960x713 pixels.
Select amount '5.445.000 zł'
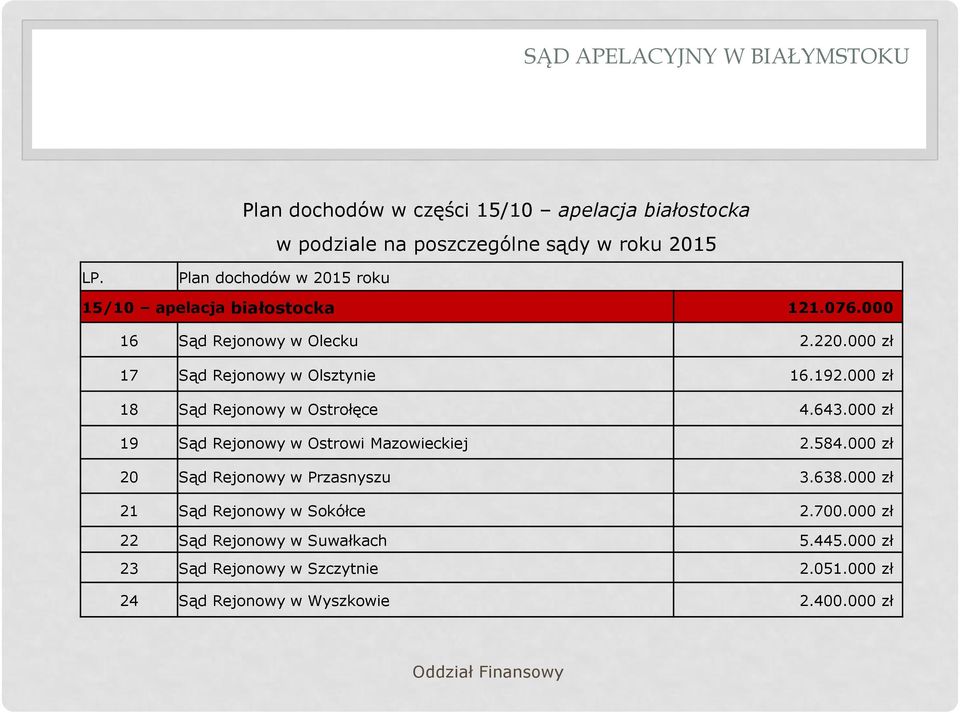(x=846, y=540)
